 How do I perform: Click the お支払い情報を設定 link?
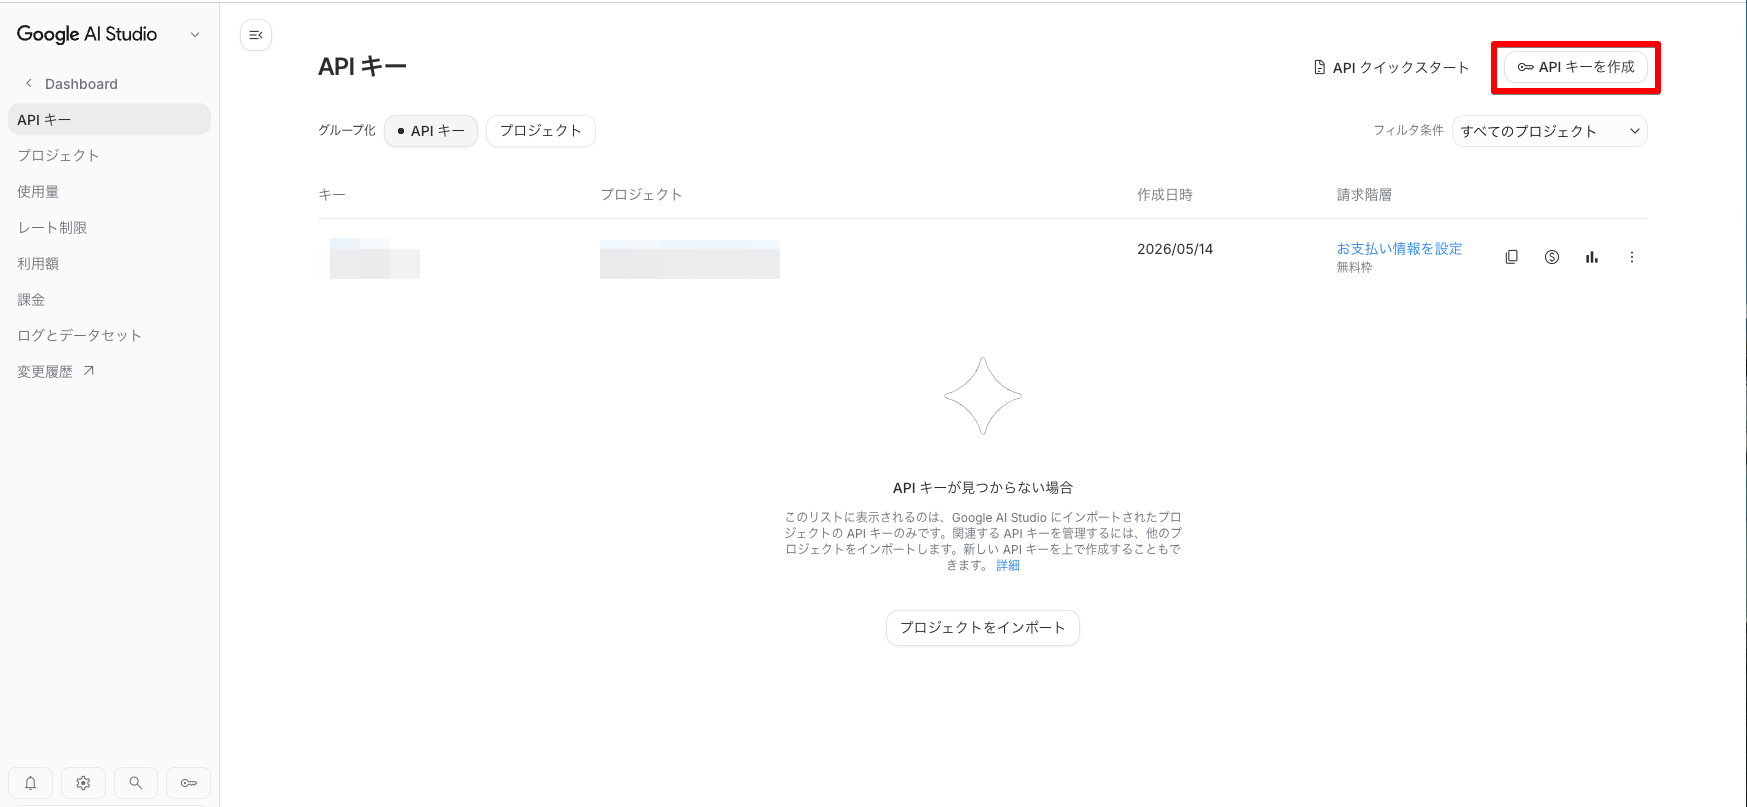coord(1399,248)
